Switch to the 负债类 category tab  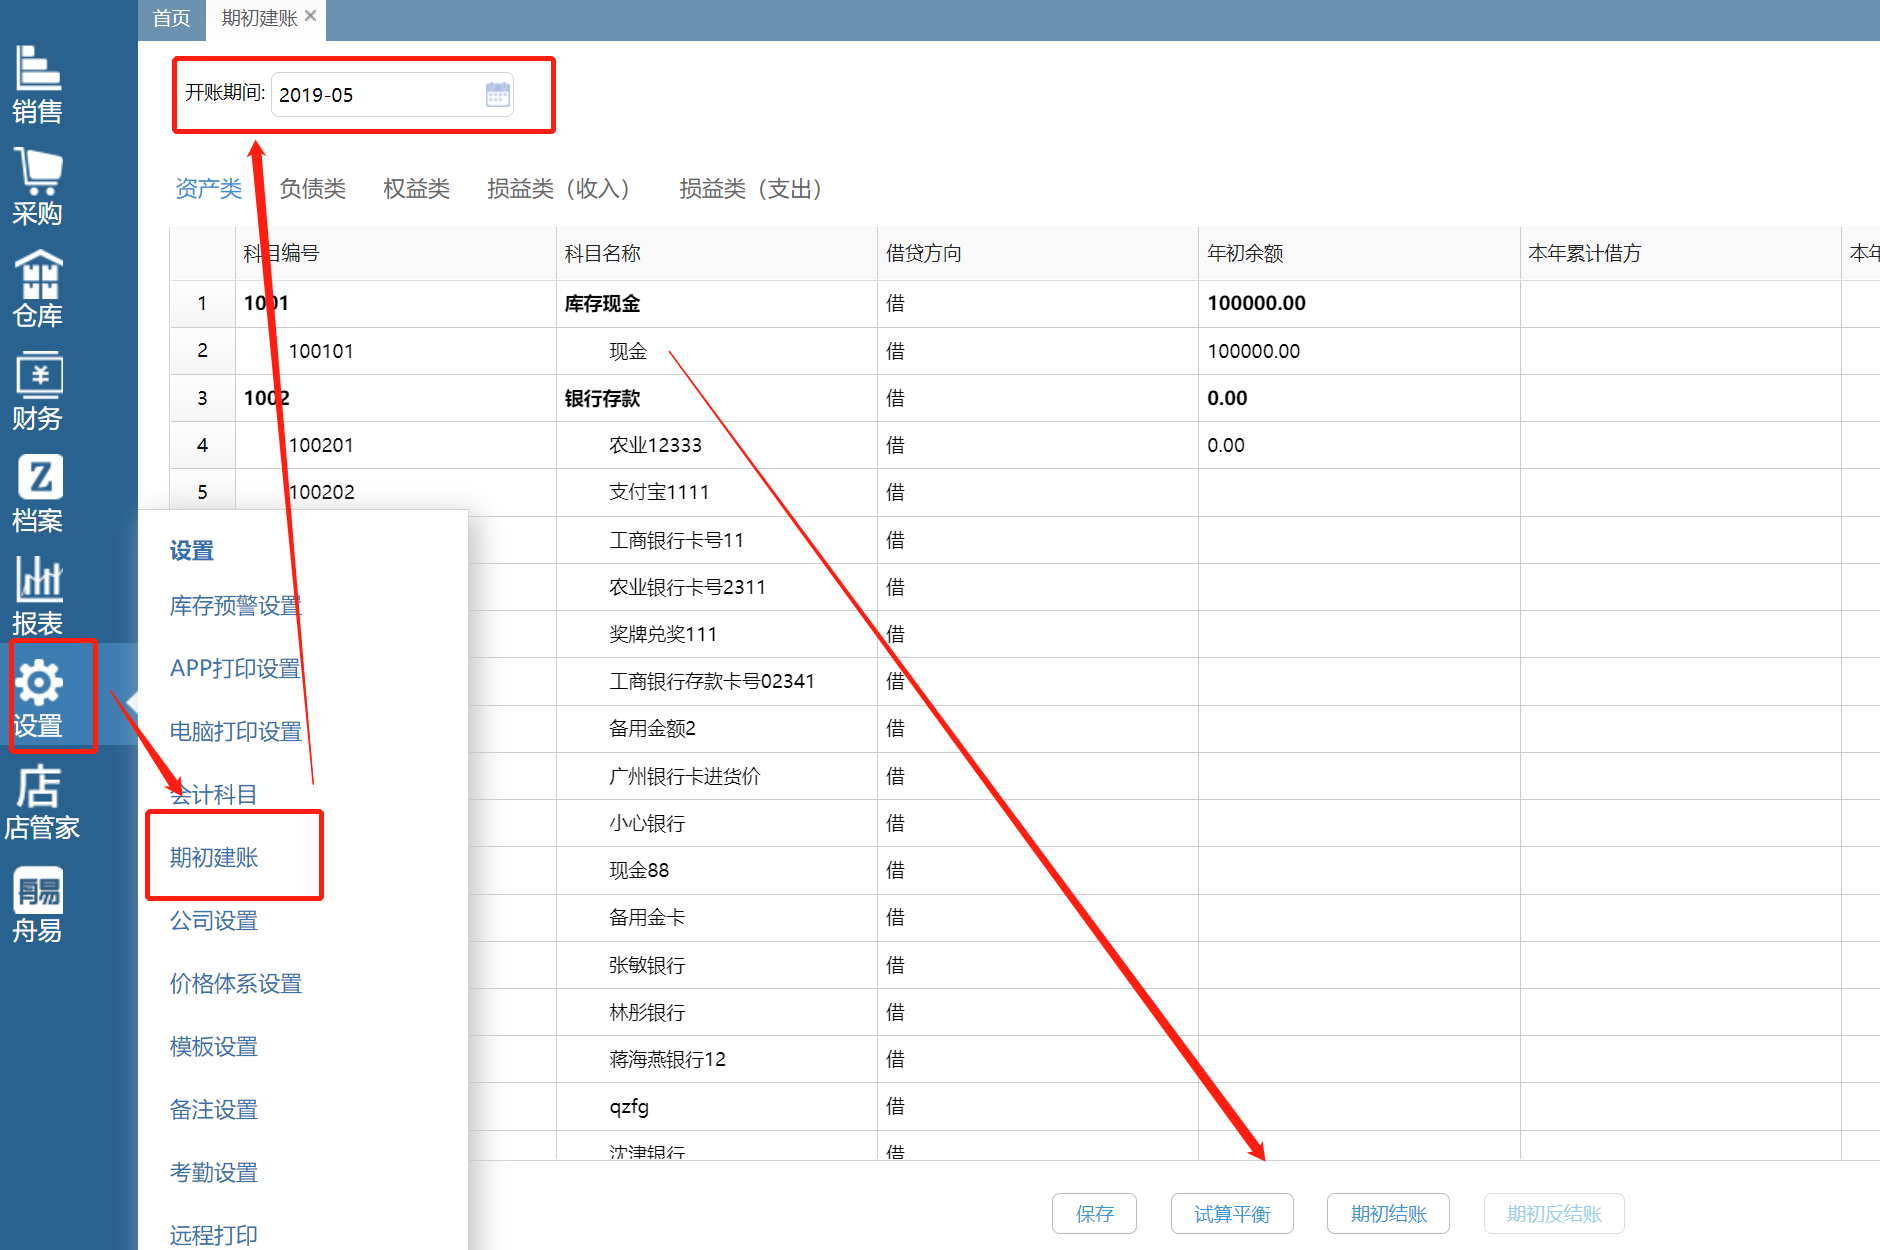[x=312, y=189]
